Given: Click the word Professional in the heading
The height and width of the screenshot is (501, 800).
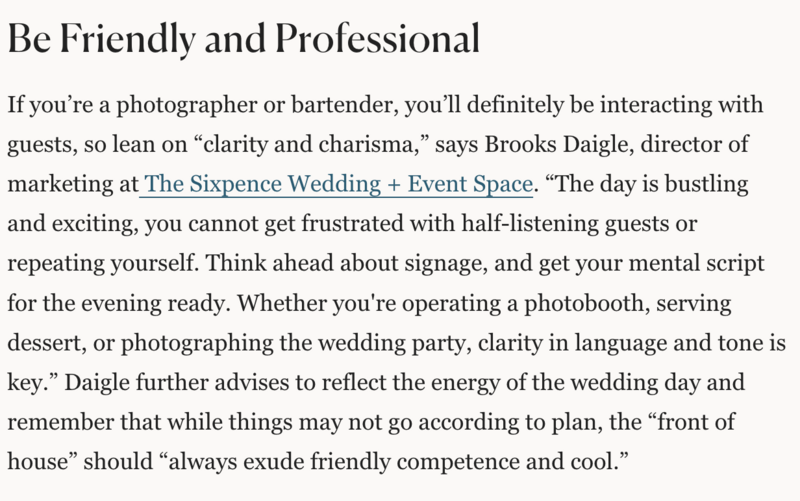Looking at the screenshot, I should [x=378, y=38].
